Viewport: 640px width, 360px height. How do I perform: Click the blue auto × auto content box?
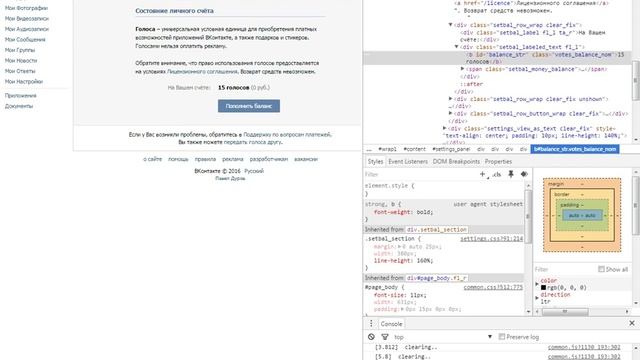click(x=582, y=215)
